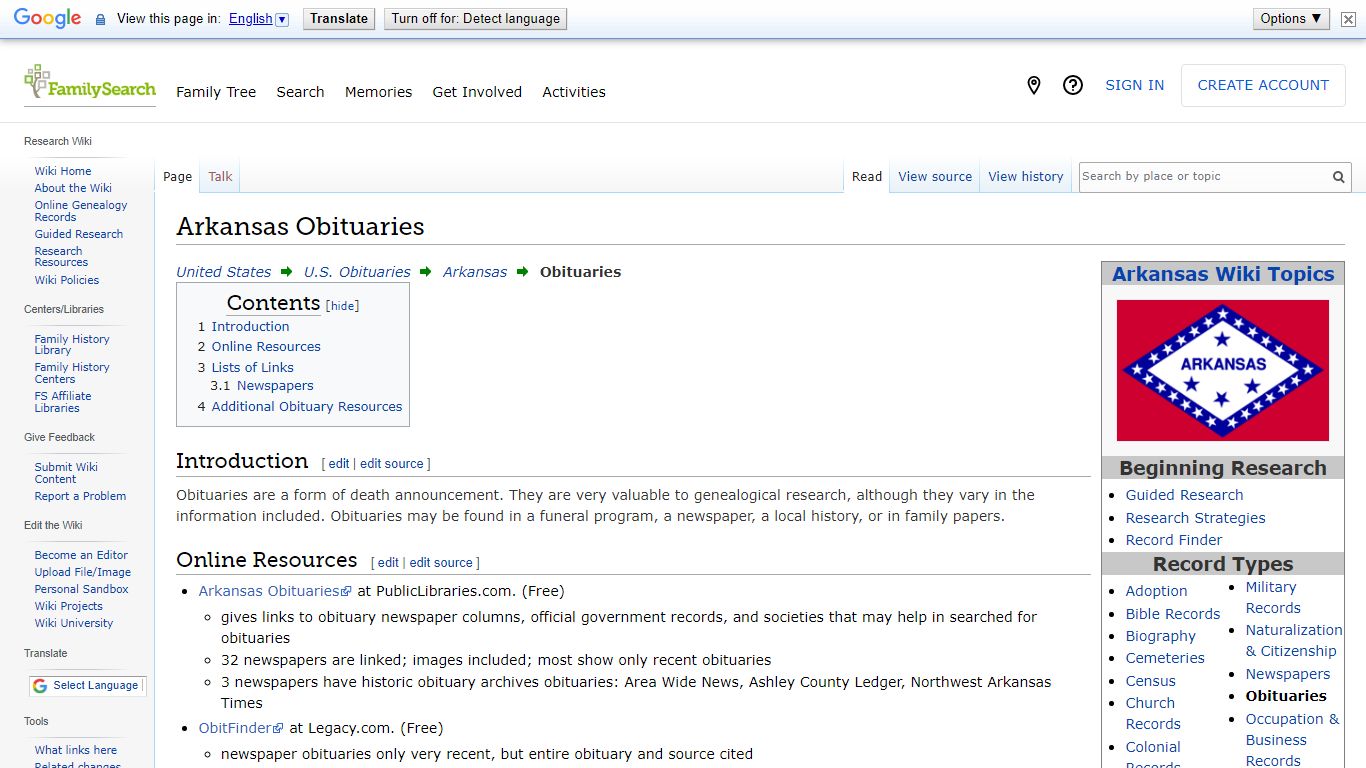Click the search magnifier icon
1366x768 pixels.
[1338, 177]
